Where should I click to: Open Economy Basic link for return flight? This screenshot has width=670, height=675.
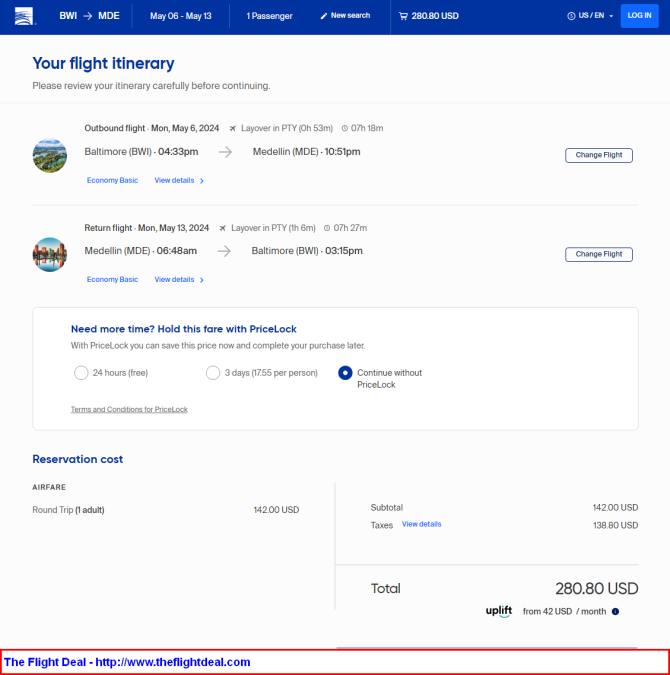tap(112, 279)
